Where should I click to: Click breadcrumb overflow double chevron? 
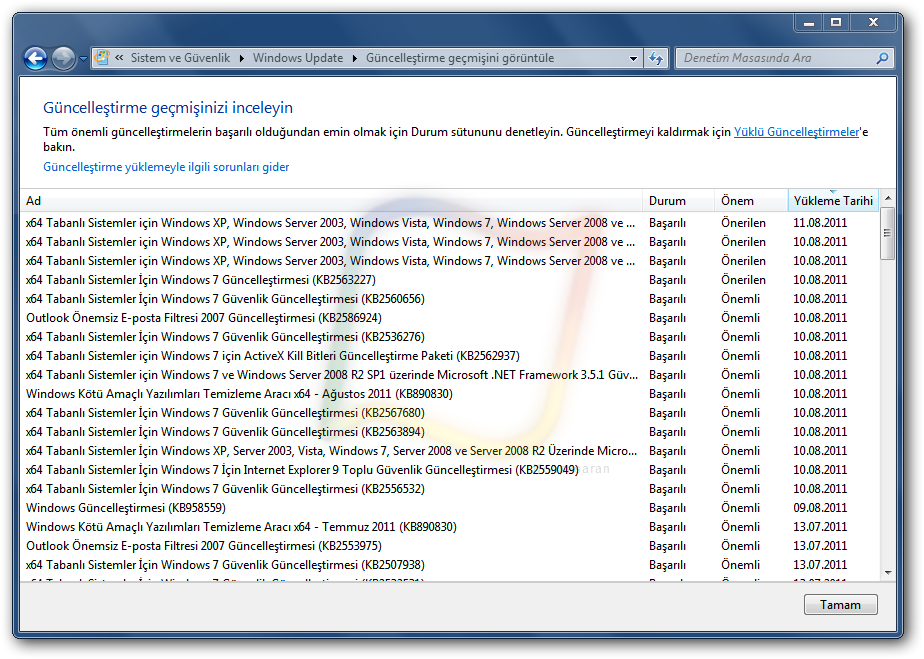click(x=119, y=58)
